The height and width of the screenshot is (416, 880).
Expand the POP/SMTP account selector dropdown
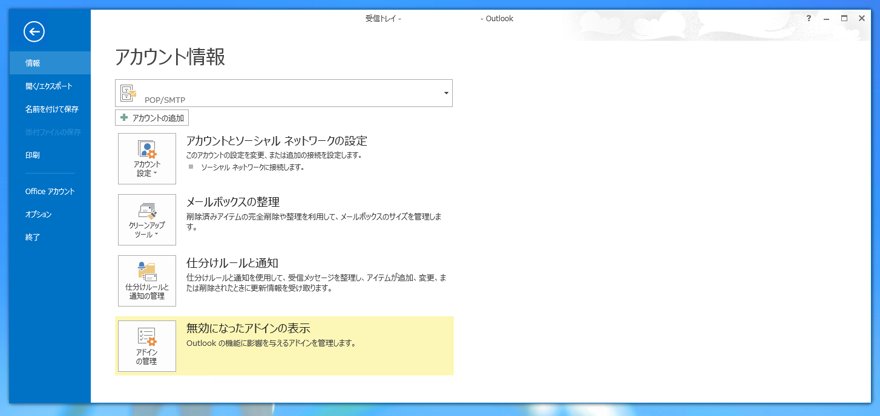pyautogui.click(x=446, y=93)
